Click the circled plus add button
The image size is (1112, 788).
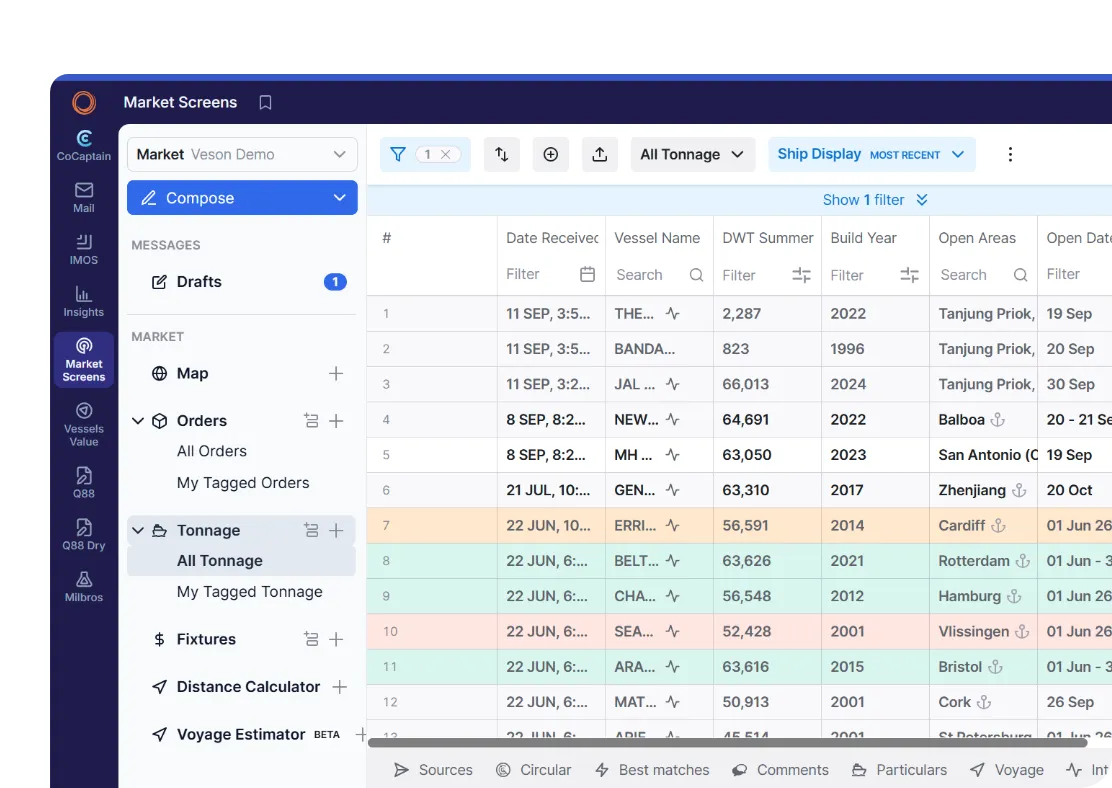coord(550,154)
